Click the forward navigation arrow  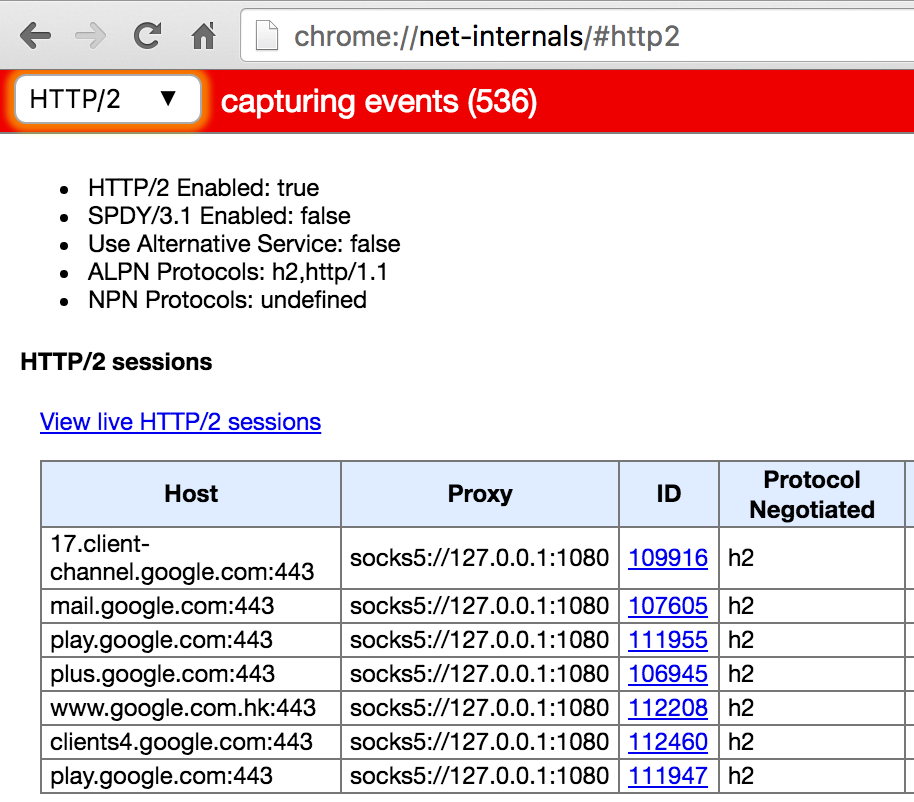(x=90, y=36)
